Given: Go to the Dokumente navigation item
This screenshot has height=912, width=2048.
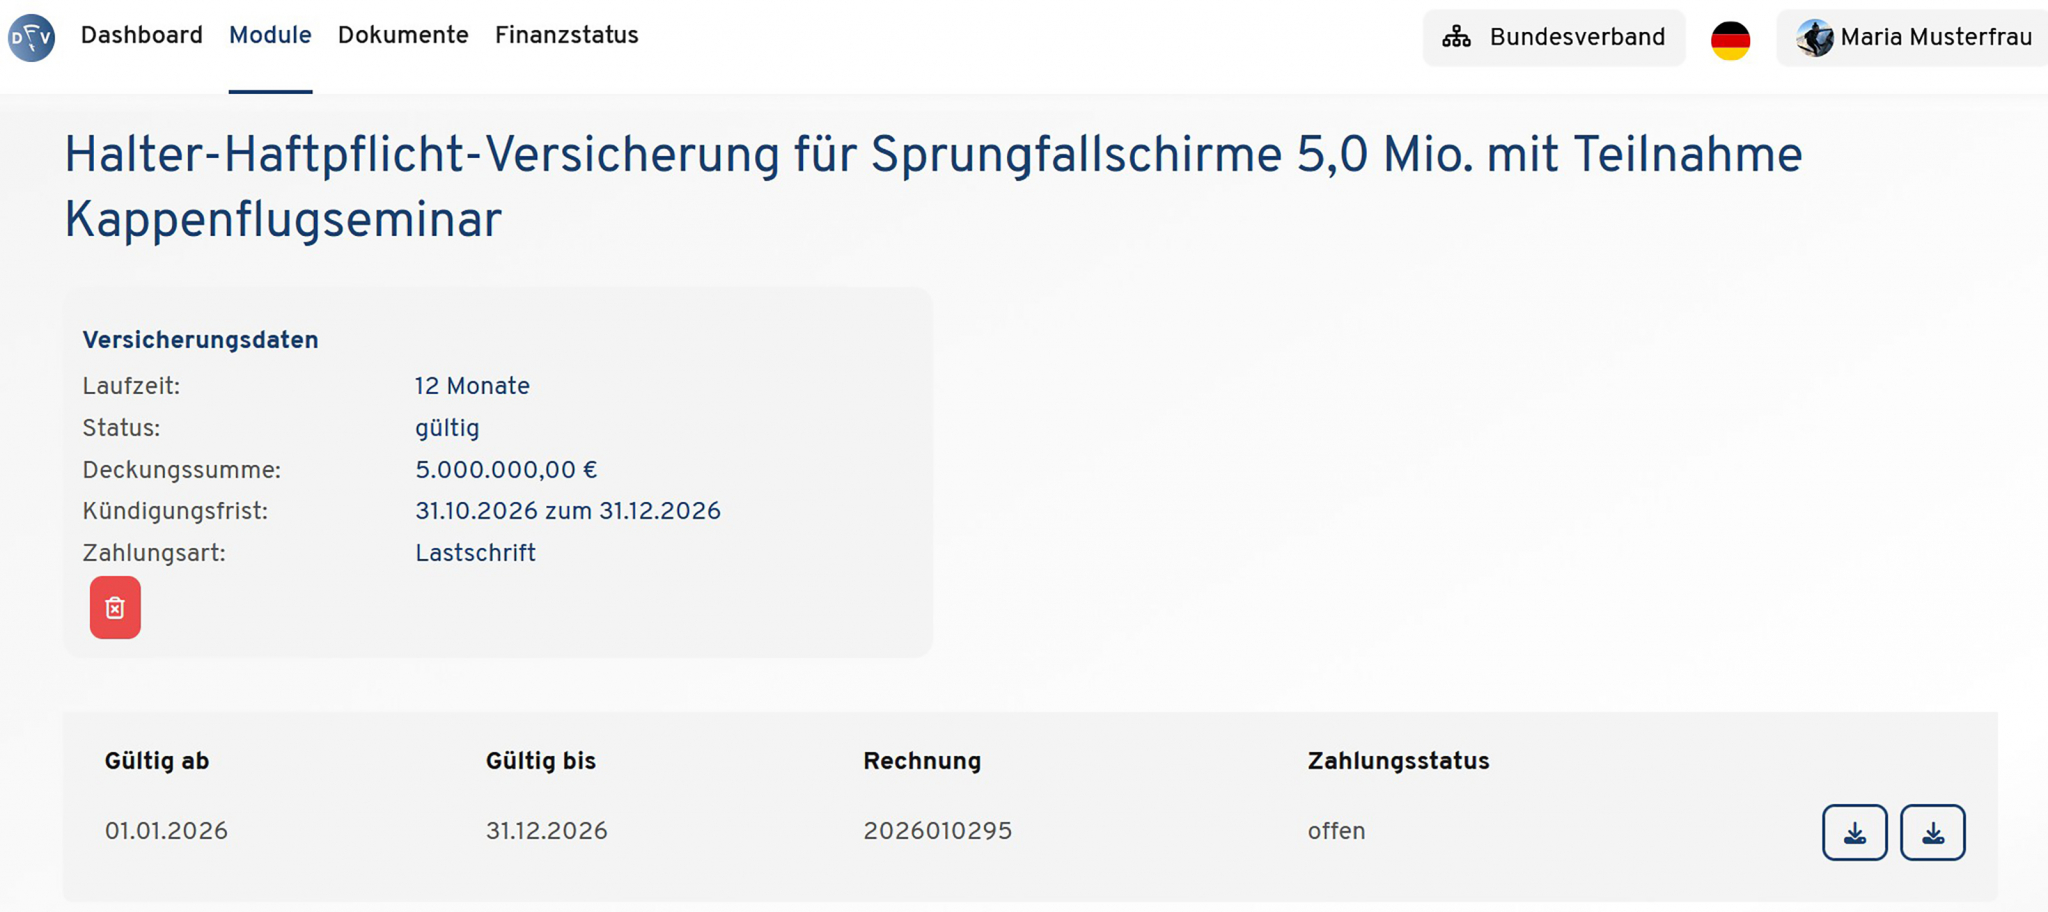Looking at the screenshot, I should tap(403, 36).
